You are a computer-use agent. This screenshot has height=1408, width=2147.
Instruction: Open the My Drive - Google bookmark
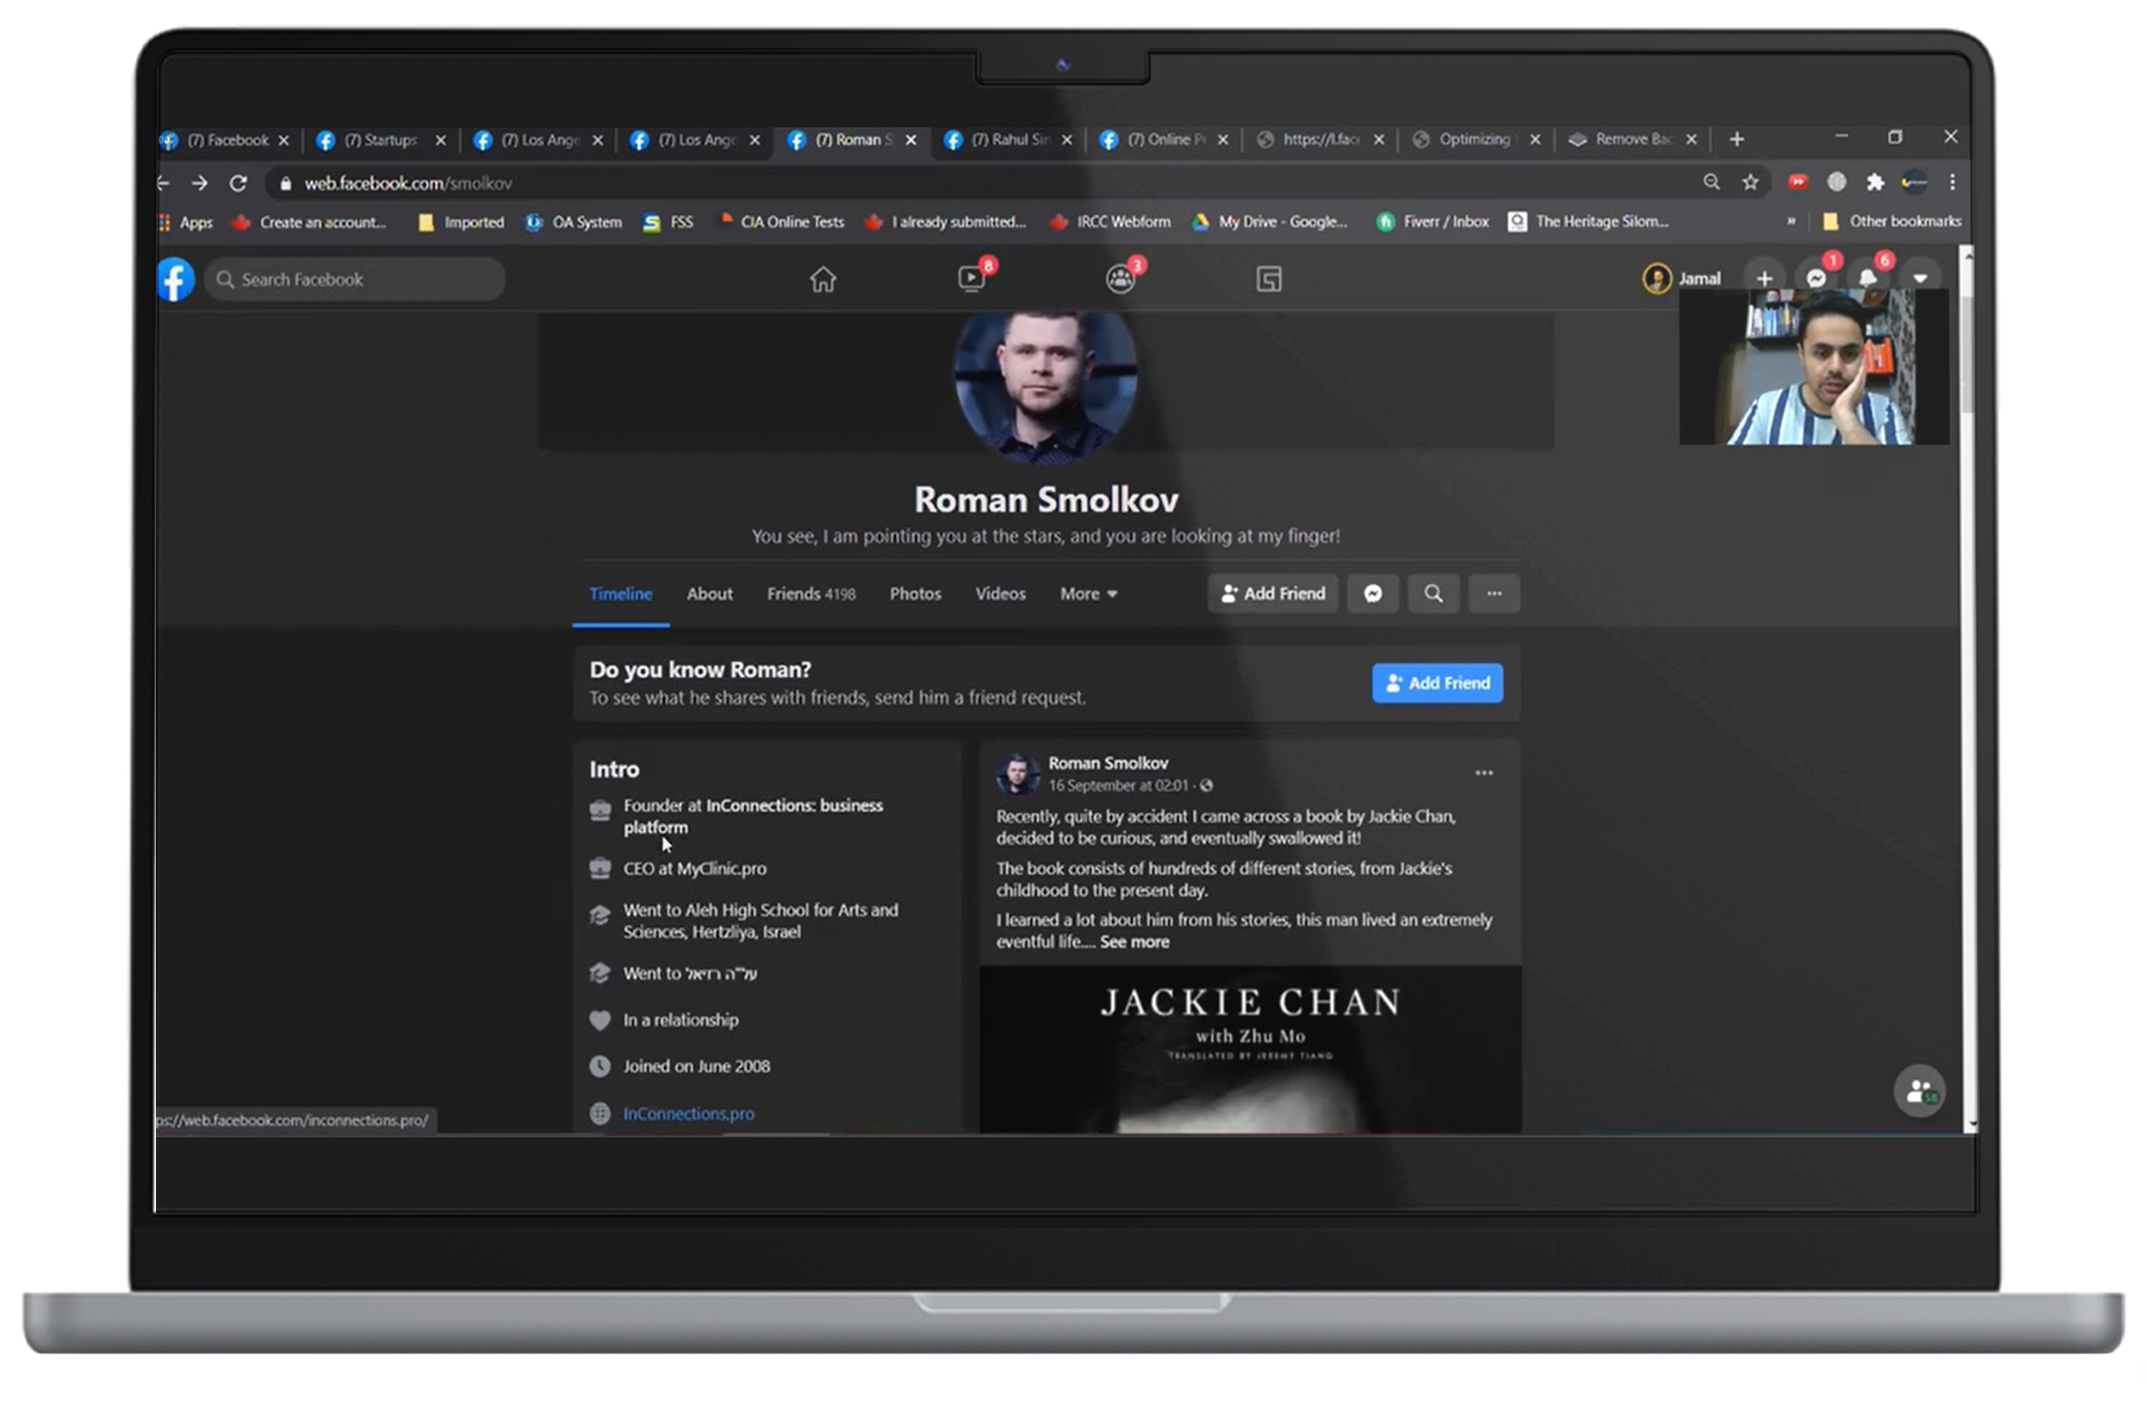[1270, 222]
